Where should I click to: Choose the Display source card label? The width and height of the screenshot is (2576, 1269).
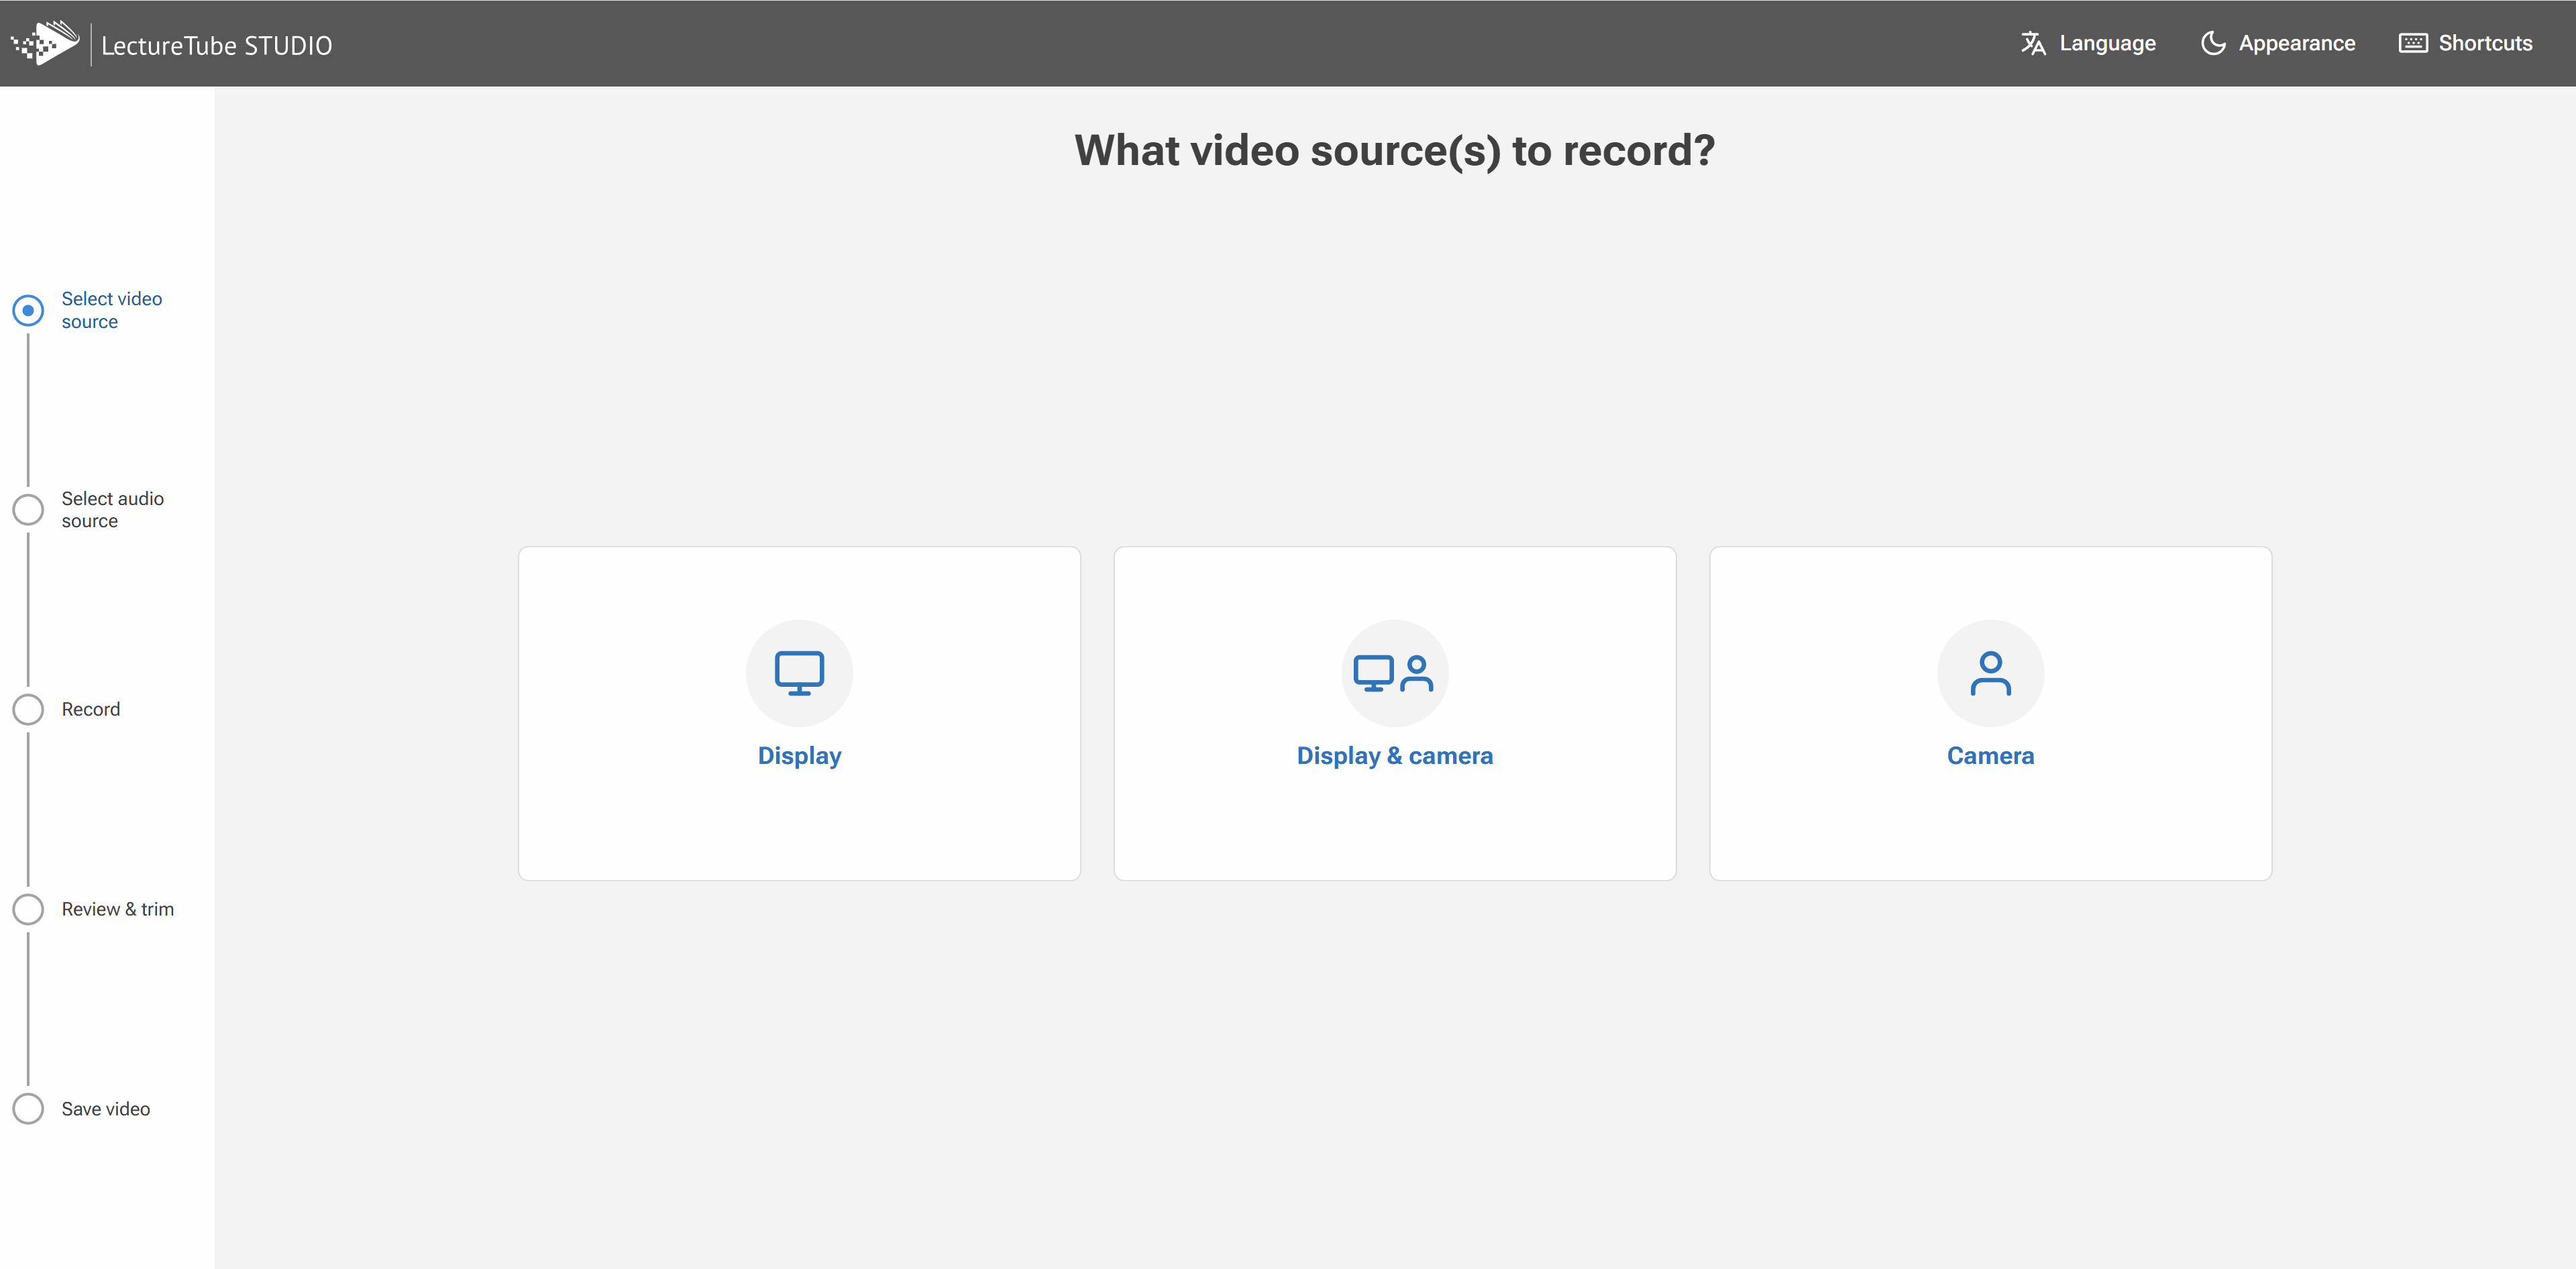799,756
